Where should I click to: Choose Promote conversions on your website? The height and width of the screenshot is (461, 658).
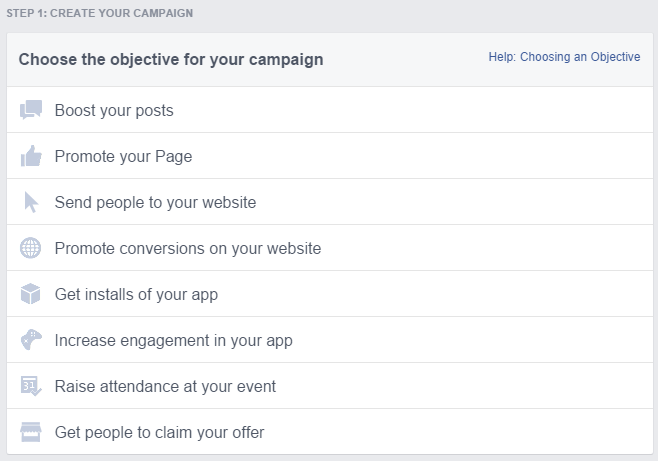pos(330,248)
